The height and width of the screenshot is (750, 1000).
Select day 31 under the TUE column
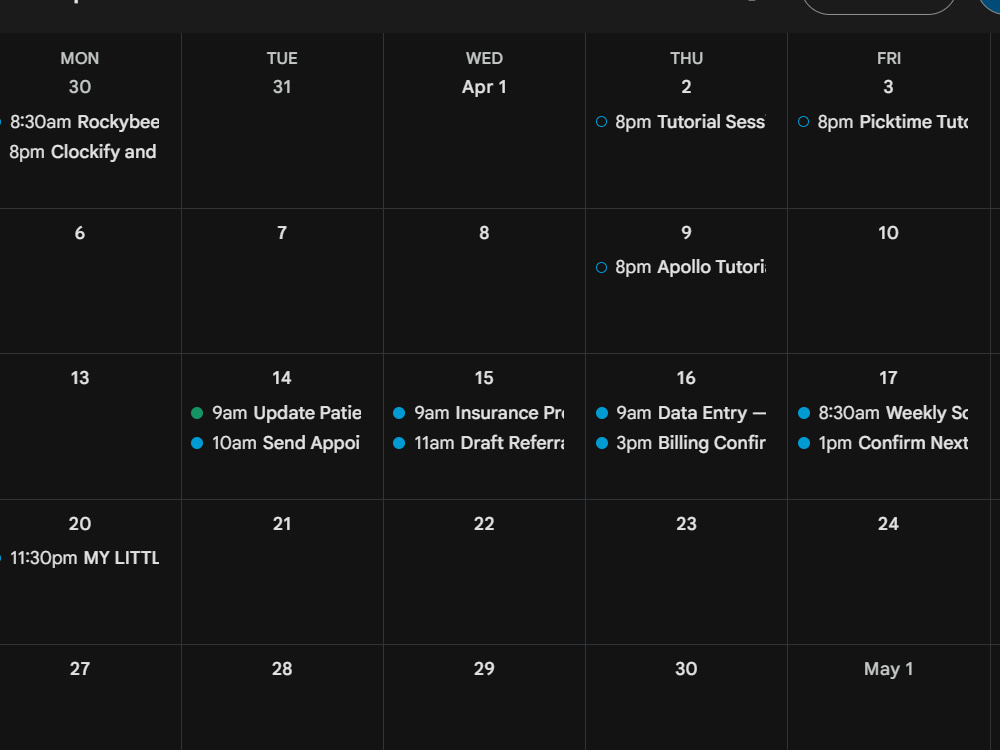[x=282, y=87]
